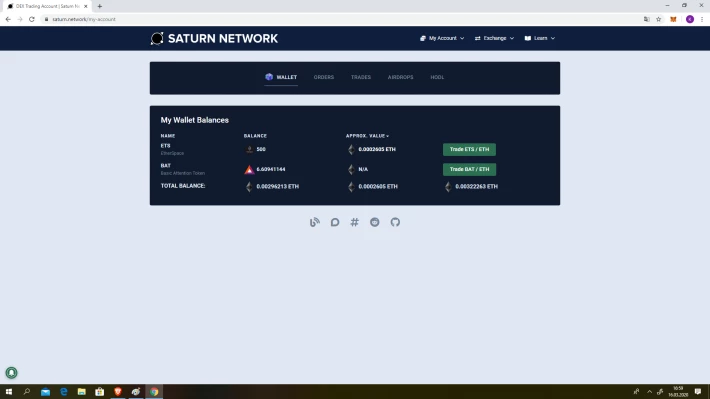Open the chat bubble footer icon

coord(335,222)
